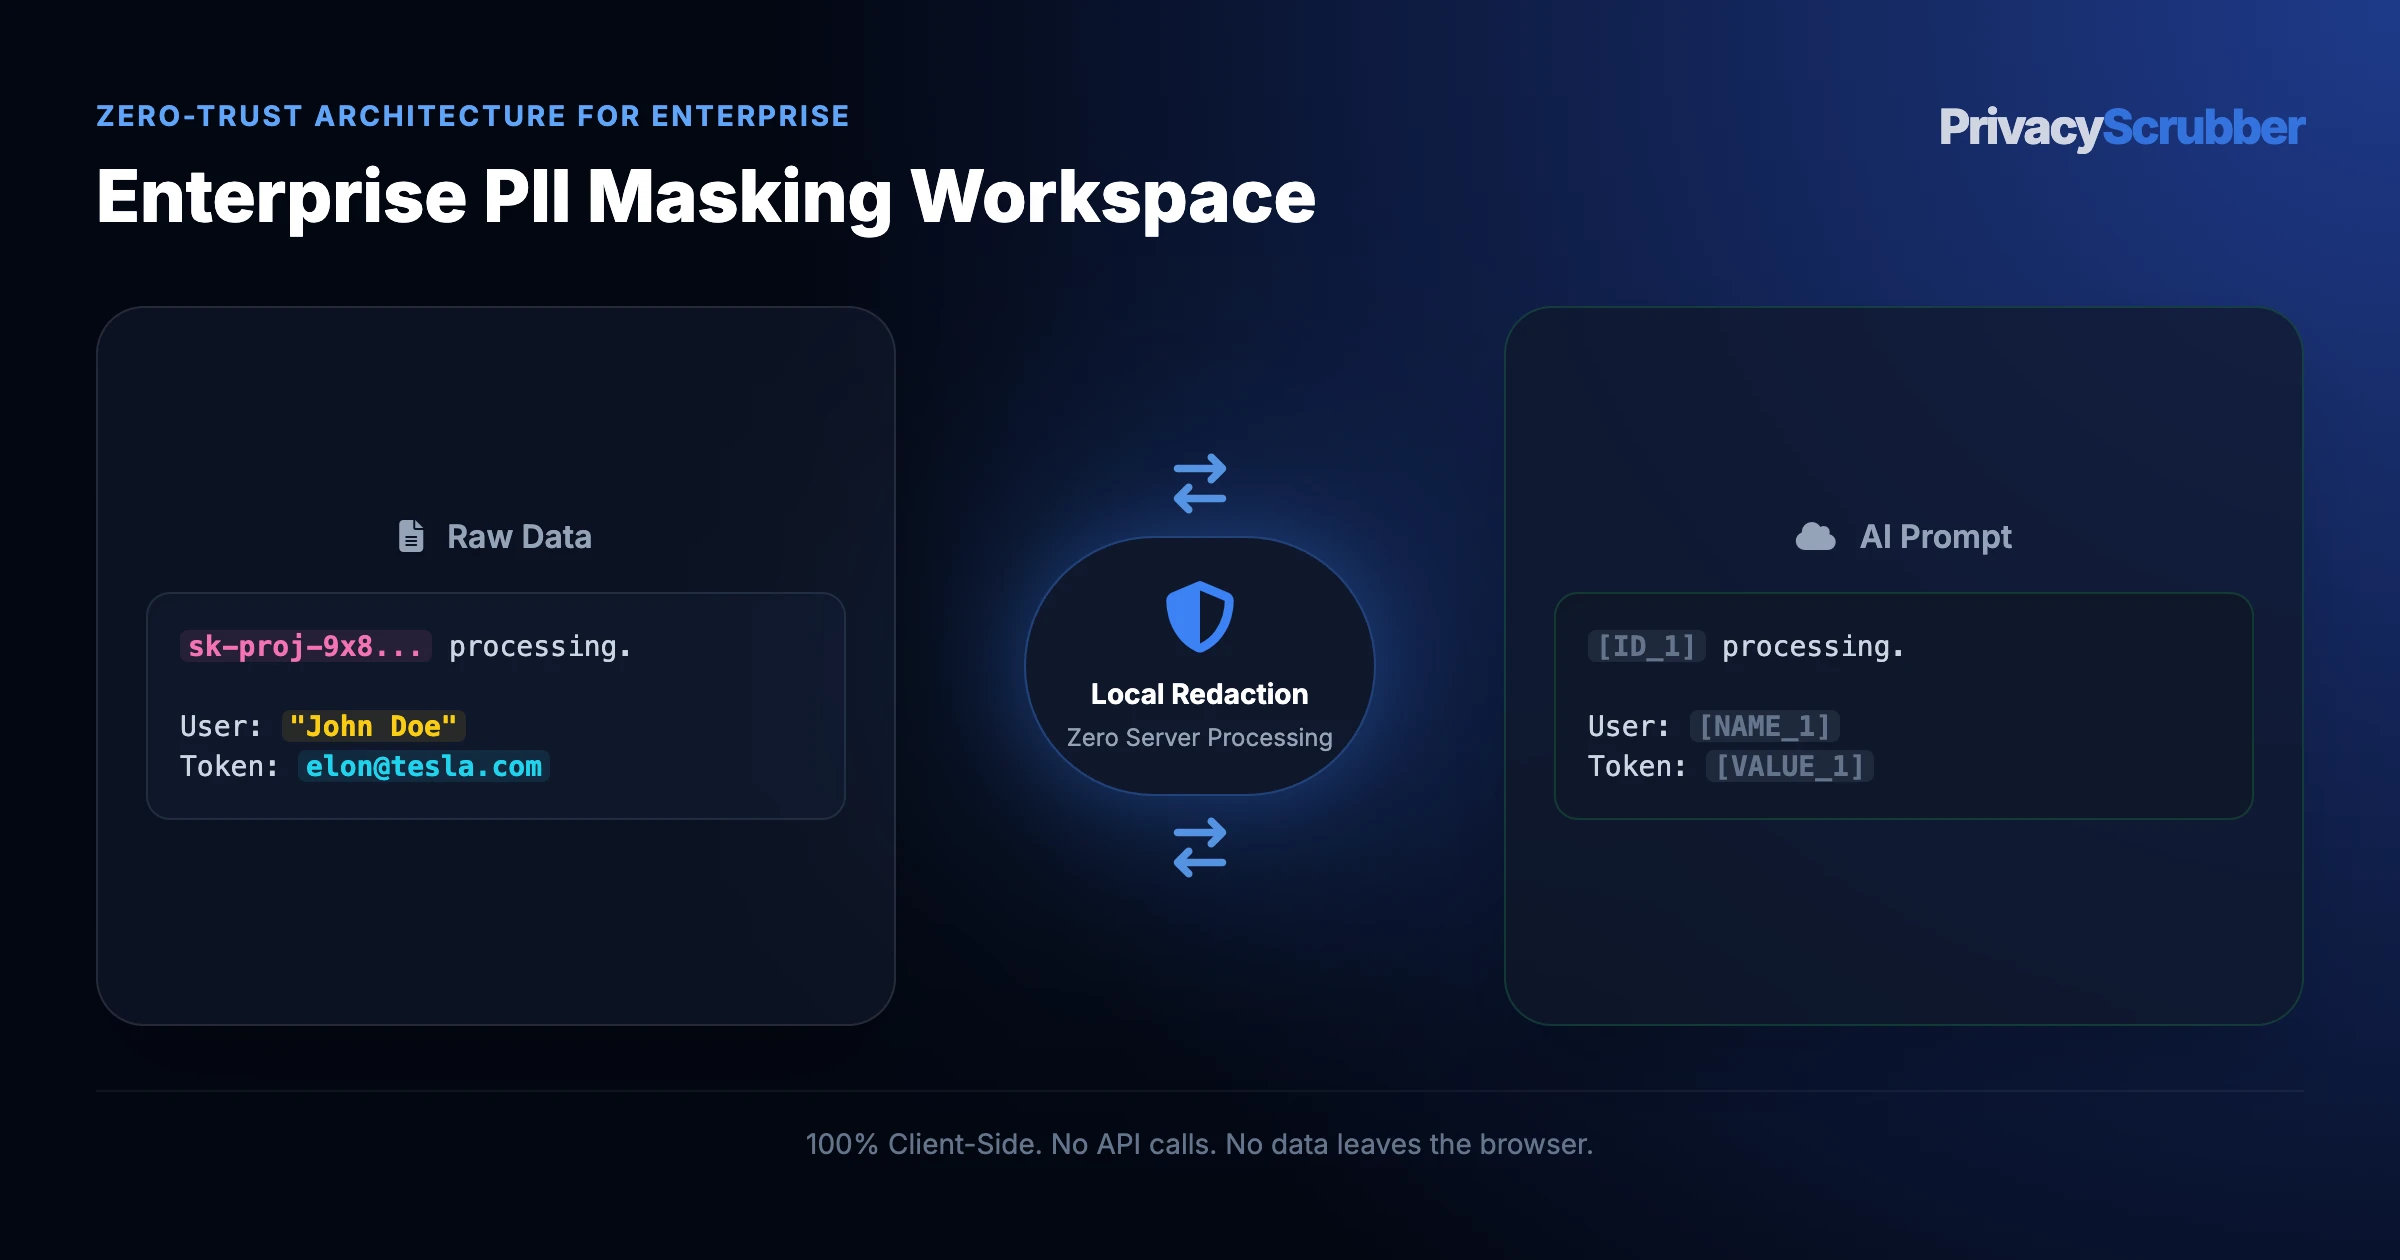
Task: Click the Raw Data document icon
Action: pyautogui.click(x=411, y=536)
